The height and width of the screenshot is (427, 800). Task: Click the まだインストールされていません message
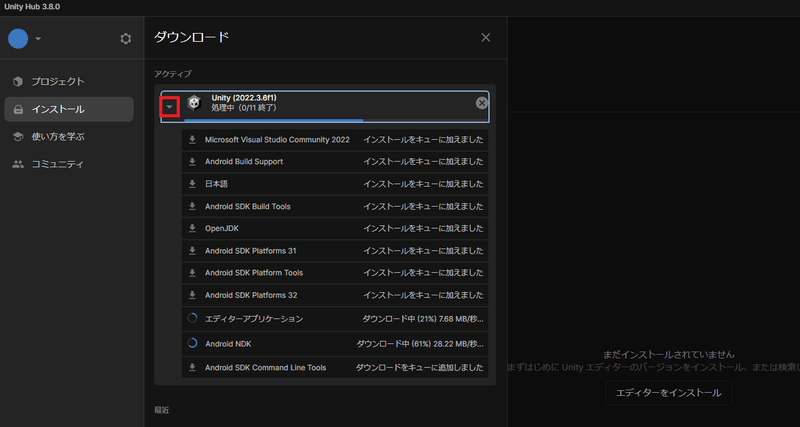point(668,354)
